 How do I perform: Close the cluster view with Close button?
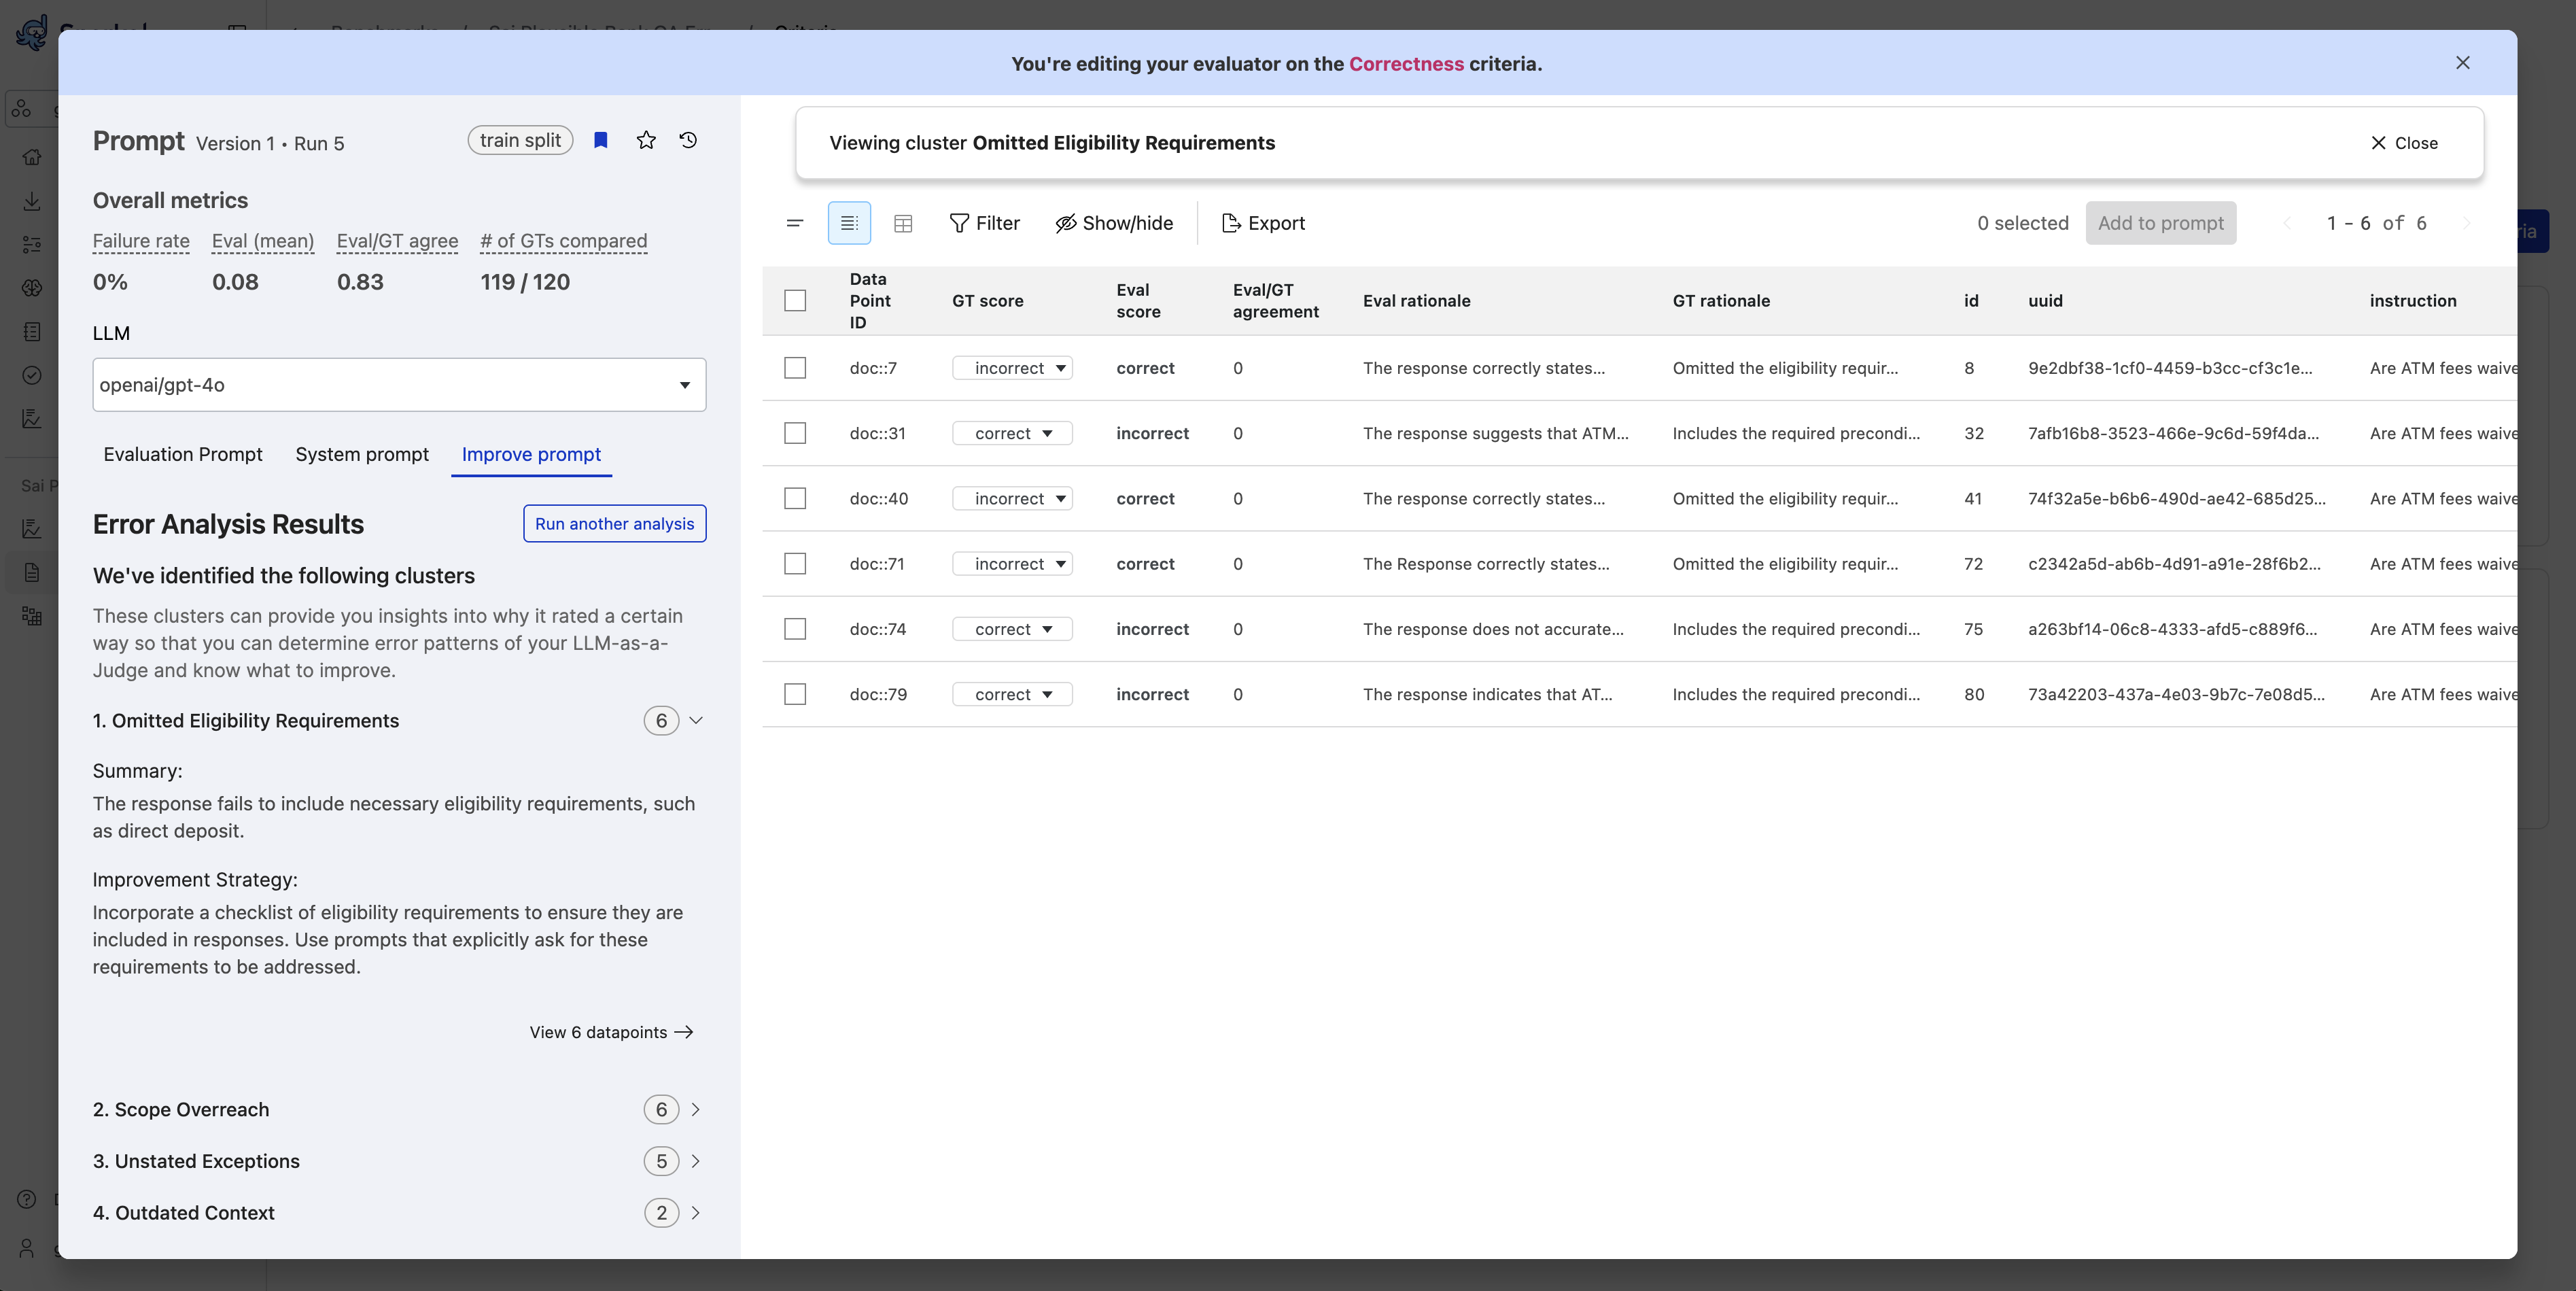pyautogui.click(x=2404, y=143)
